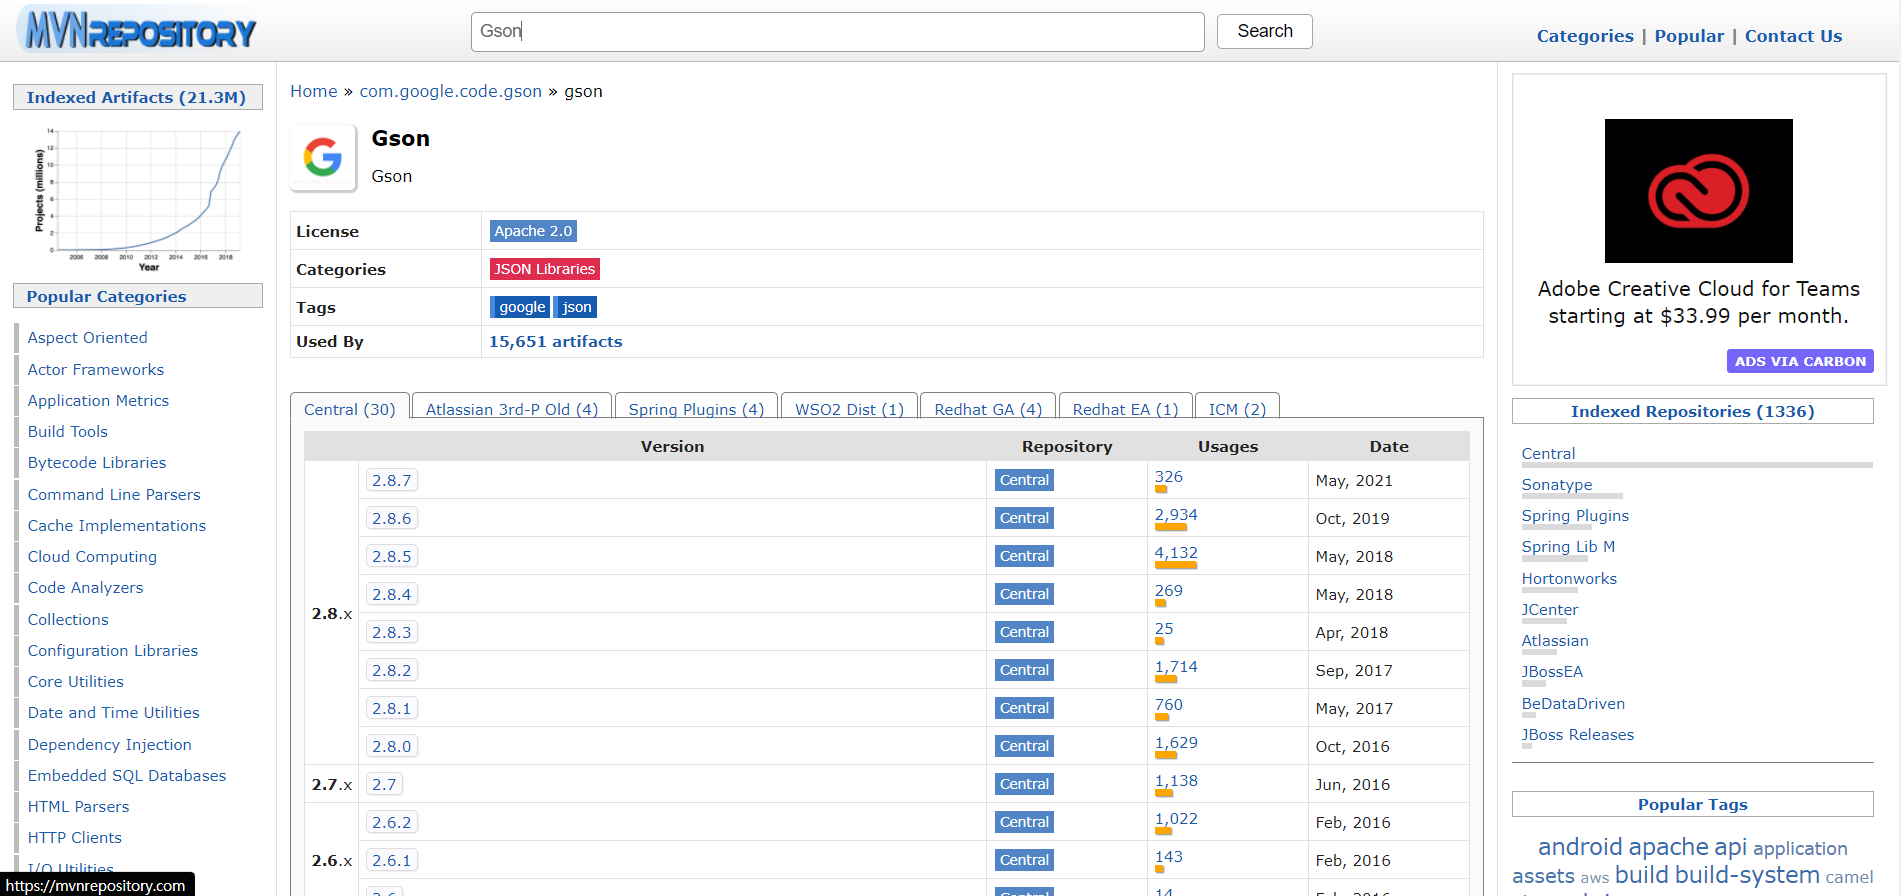Open Command Line Parsers category
1901x896 pixels.
point(114,494)
